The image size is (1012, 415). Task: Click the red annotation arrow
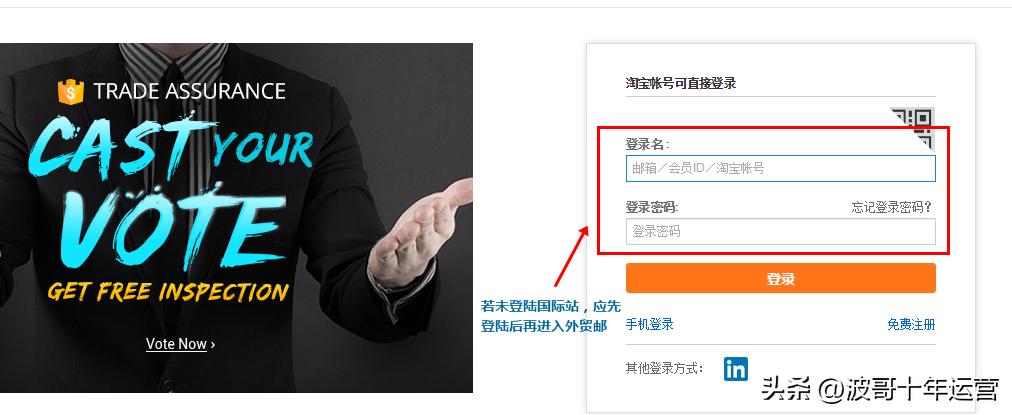click(572, 256)
